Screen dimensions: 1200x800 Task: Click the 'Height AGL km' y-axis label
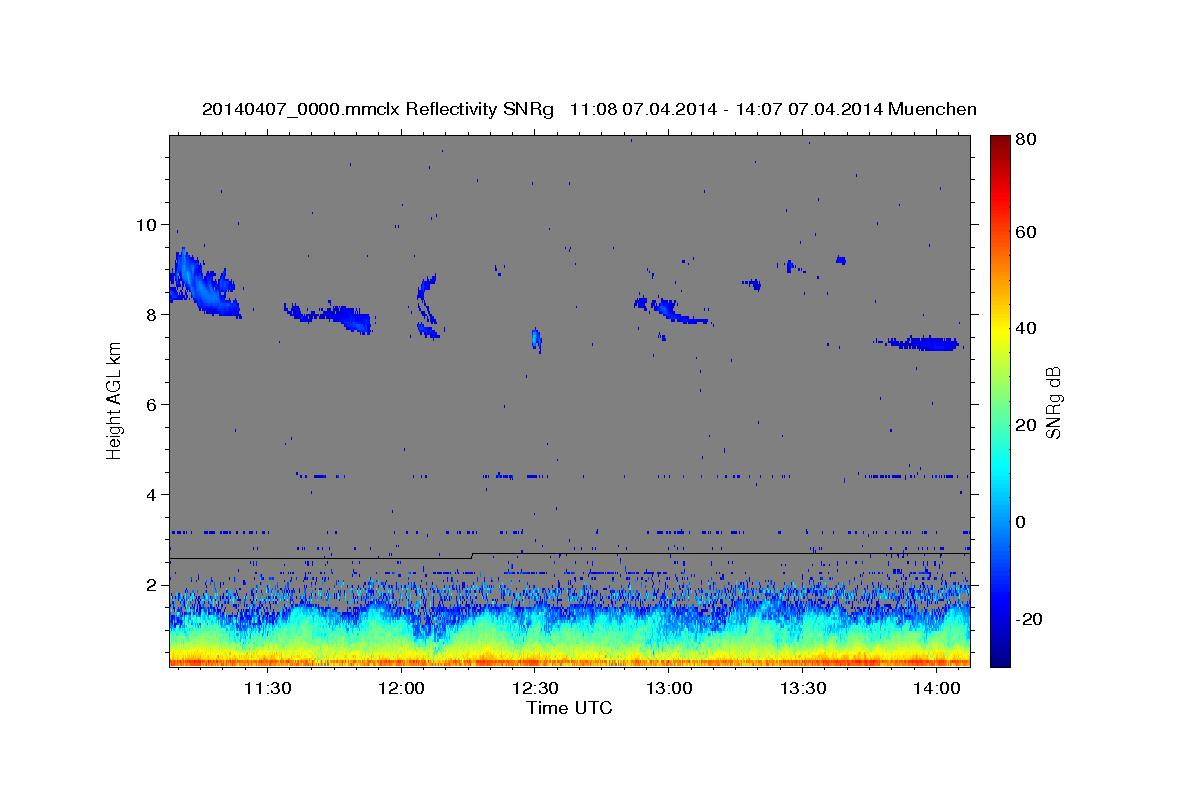tap(114, 402)
